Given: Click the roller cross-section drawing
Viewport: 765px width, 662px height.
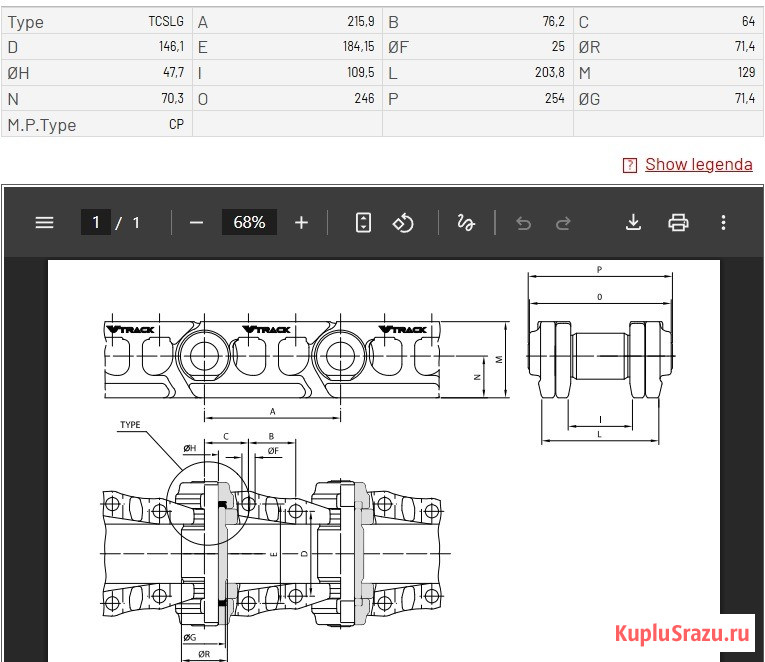Looking at the screenshot, I should (x=598, y=358).
